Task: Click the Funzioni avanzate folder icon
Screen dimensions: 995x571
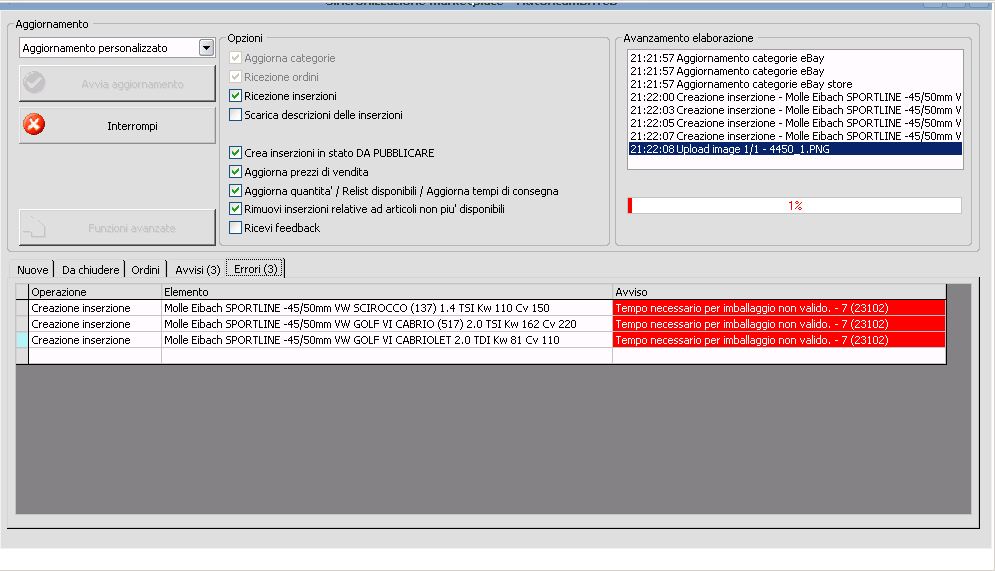Action: click(35, 227)
